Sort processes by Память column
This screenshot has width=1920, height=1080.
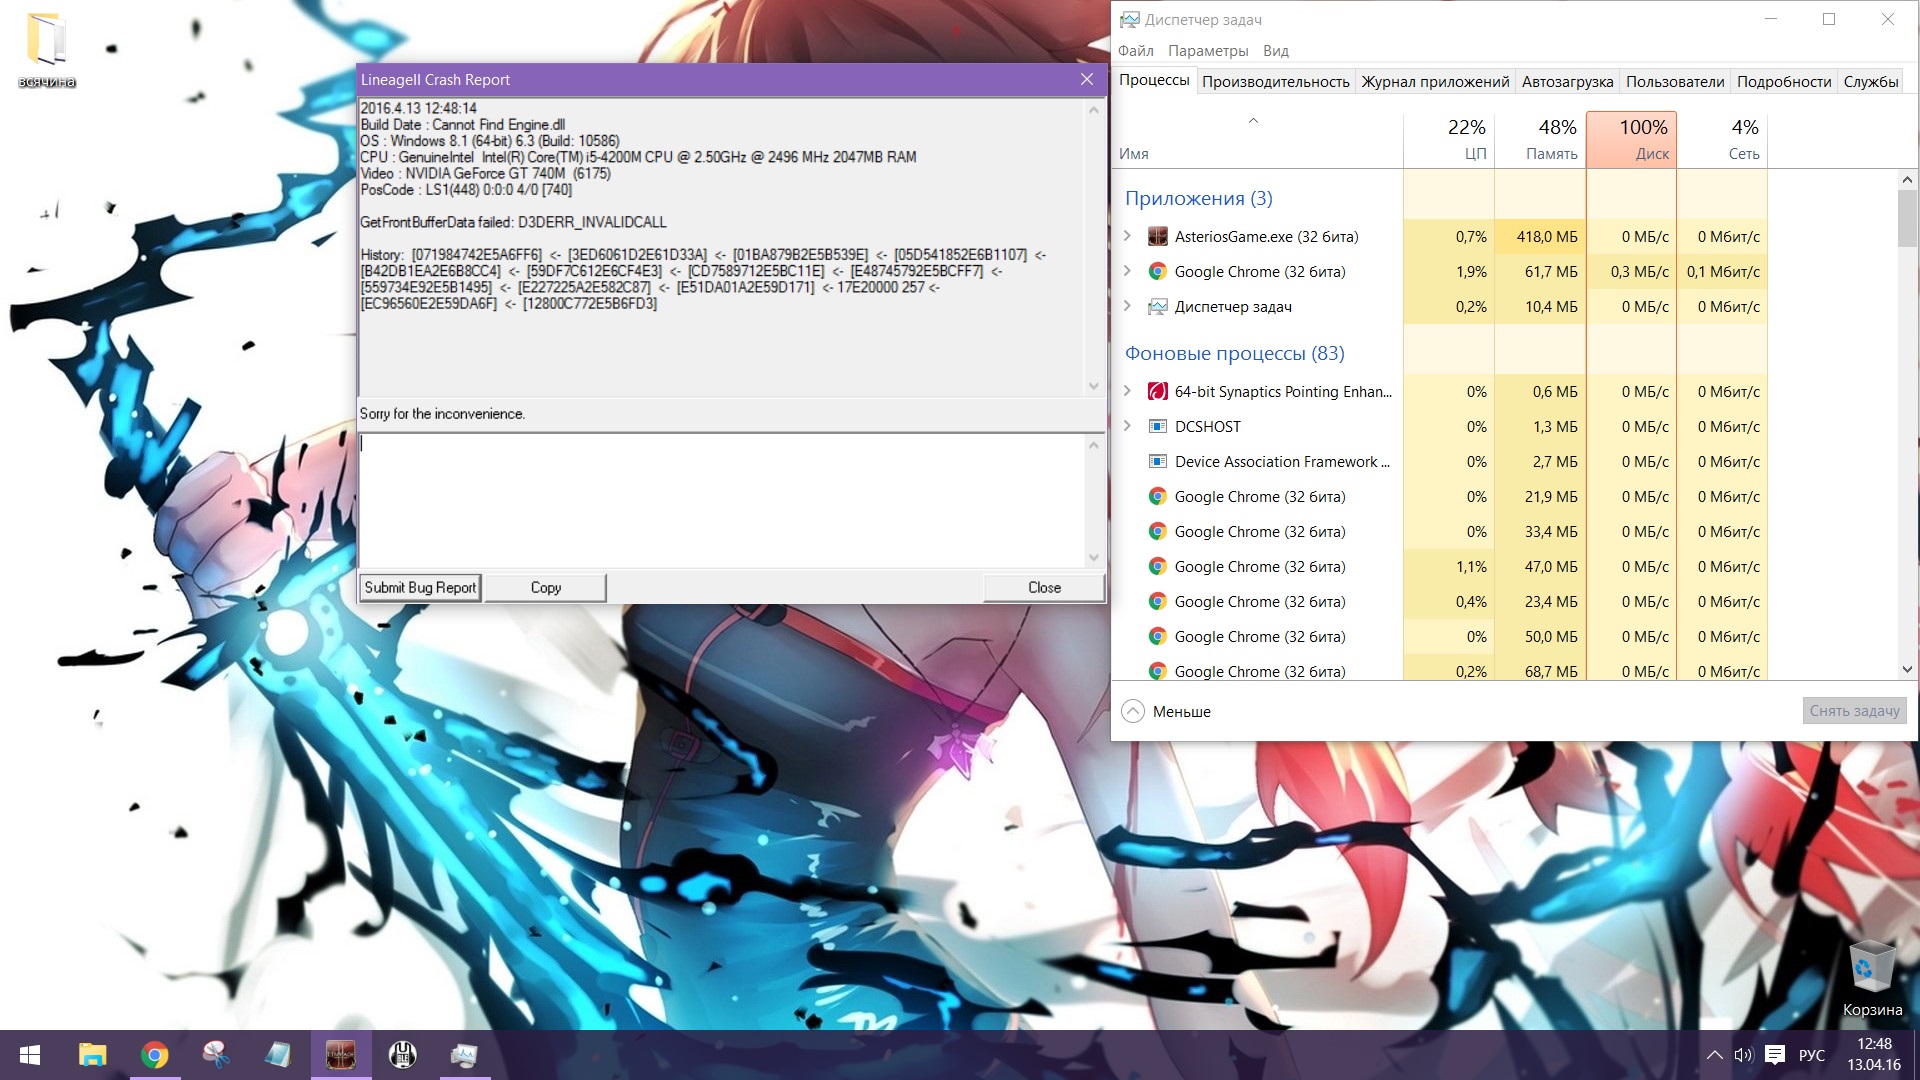pyautogui.click(x=1540, y=140)
